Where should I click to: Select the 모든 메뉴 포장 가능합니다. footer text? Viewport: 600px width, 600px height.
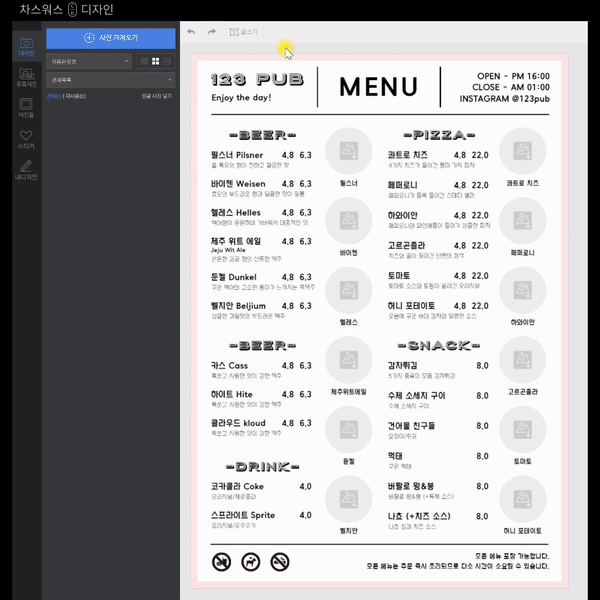tap(512, 556)
